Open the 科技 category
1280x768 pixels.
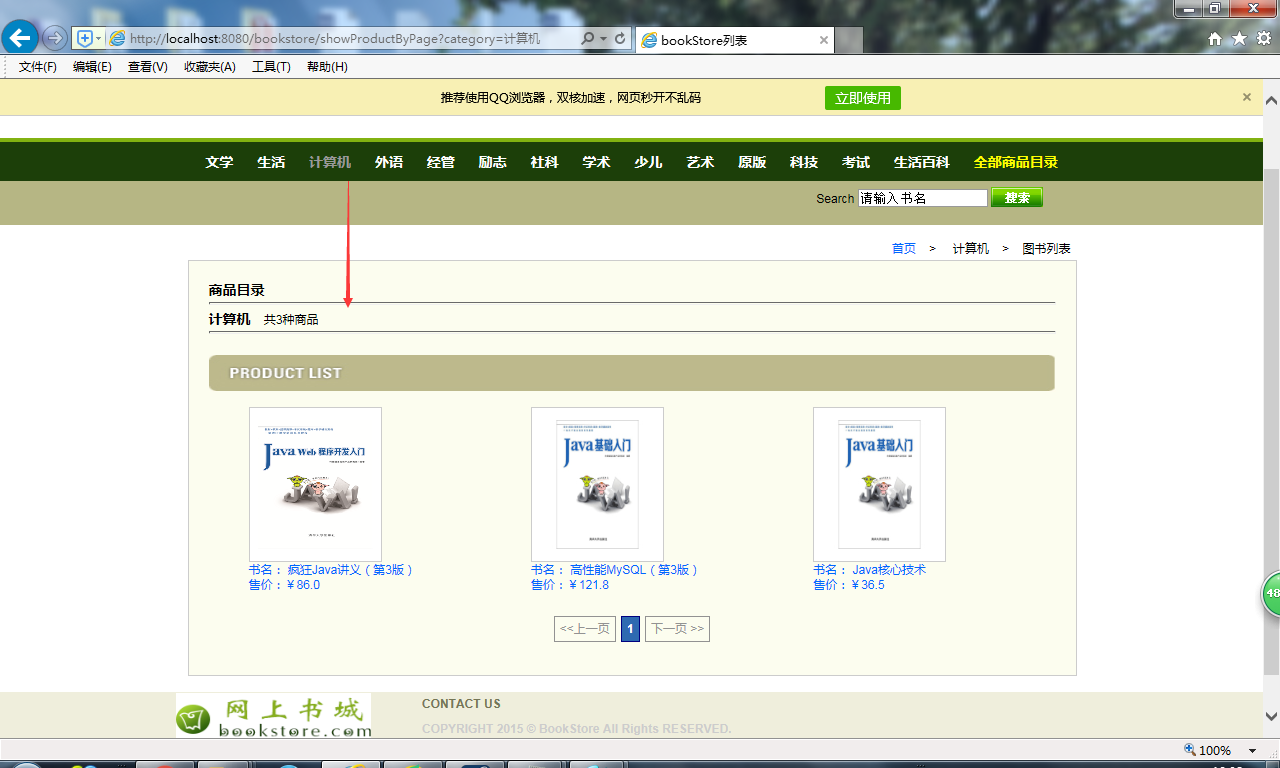point(804,162)
